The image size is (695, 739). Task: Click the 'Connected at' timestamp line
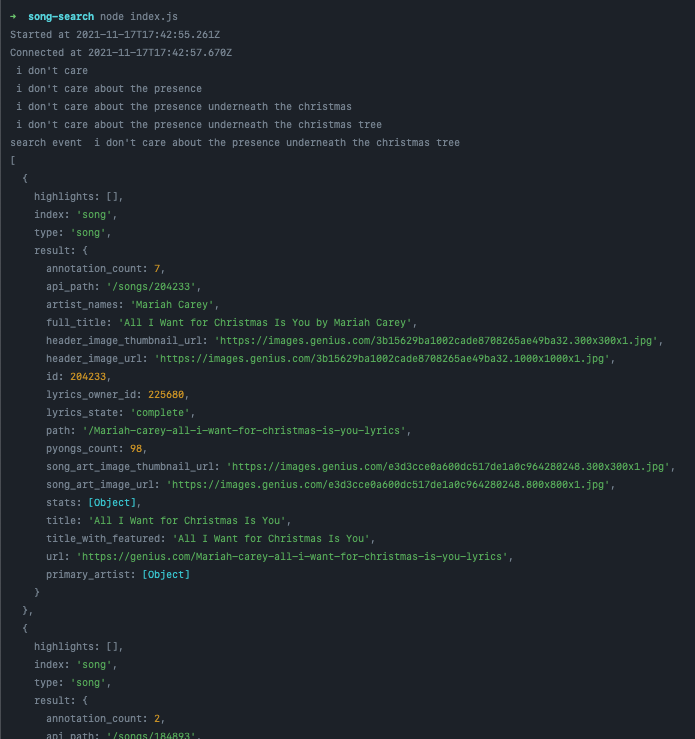[121, 53]
